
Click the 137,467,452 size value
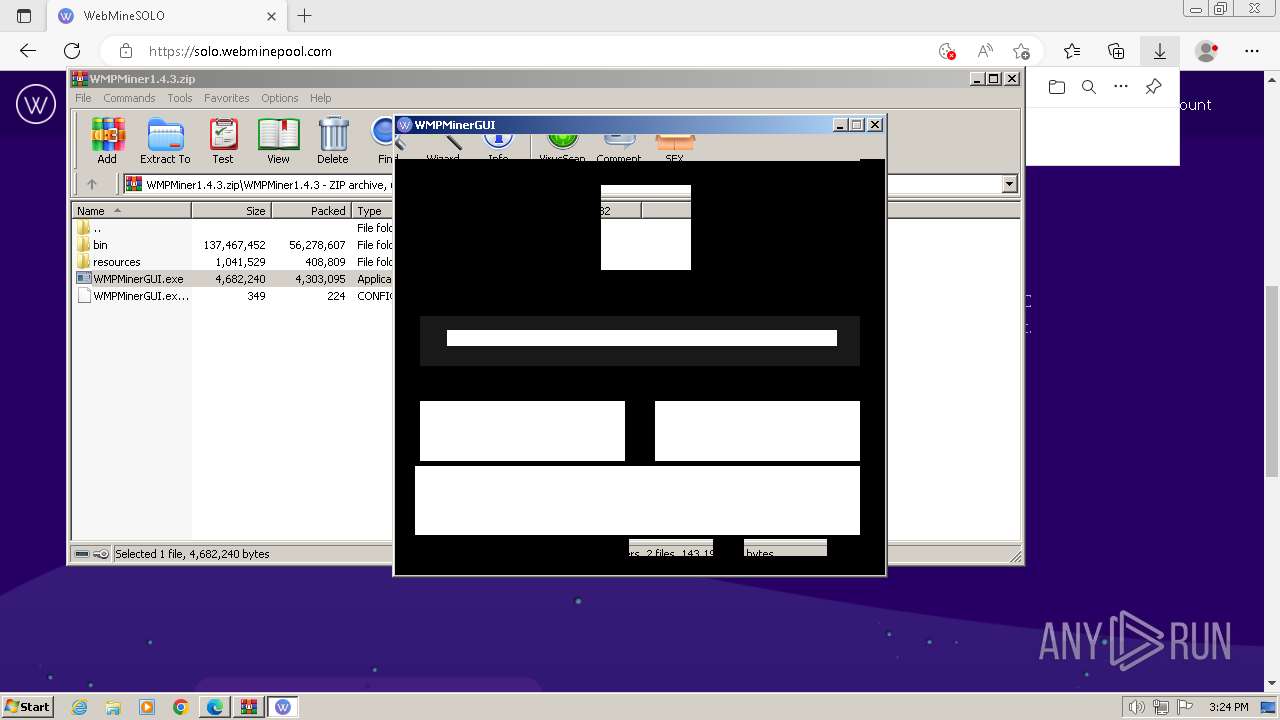pos(234,244)
